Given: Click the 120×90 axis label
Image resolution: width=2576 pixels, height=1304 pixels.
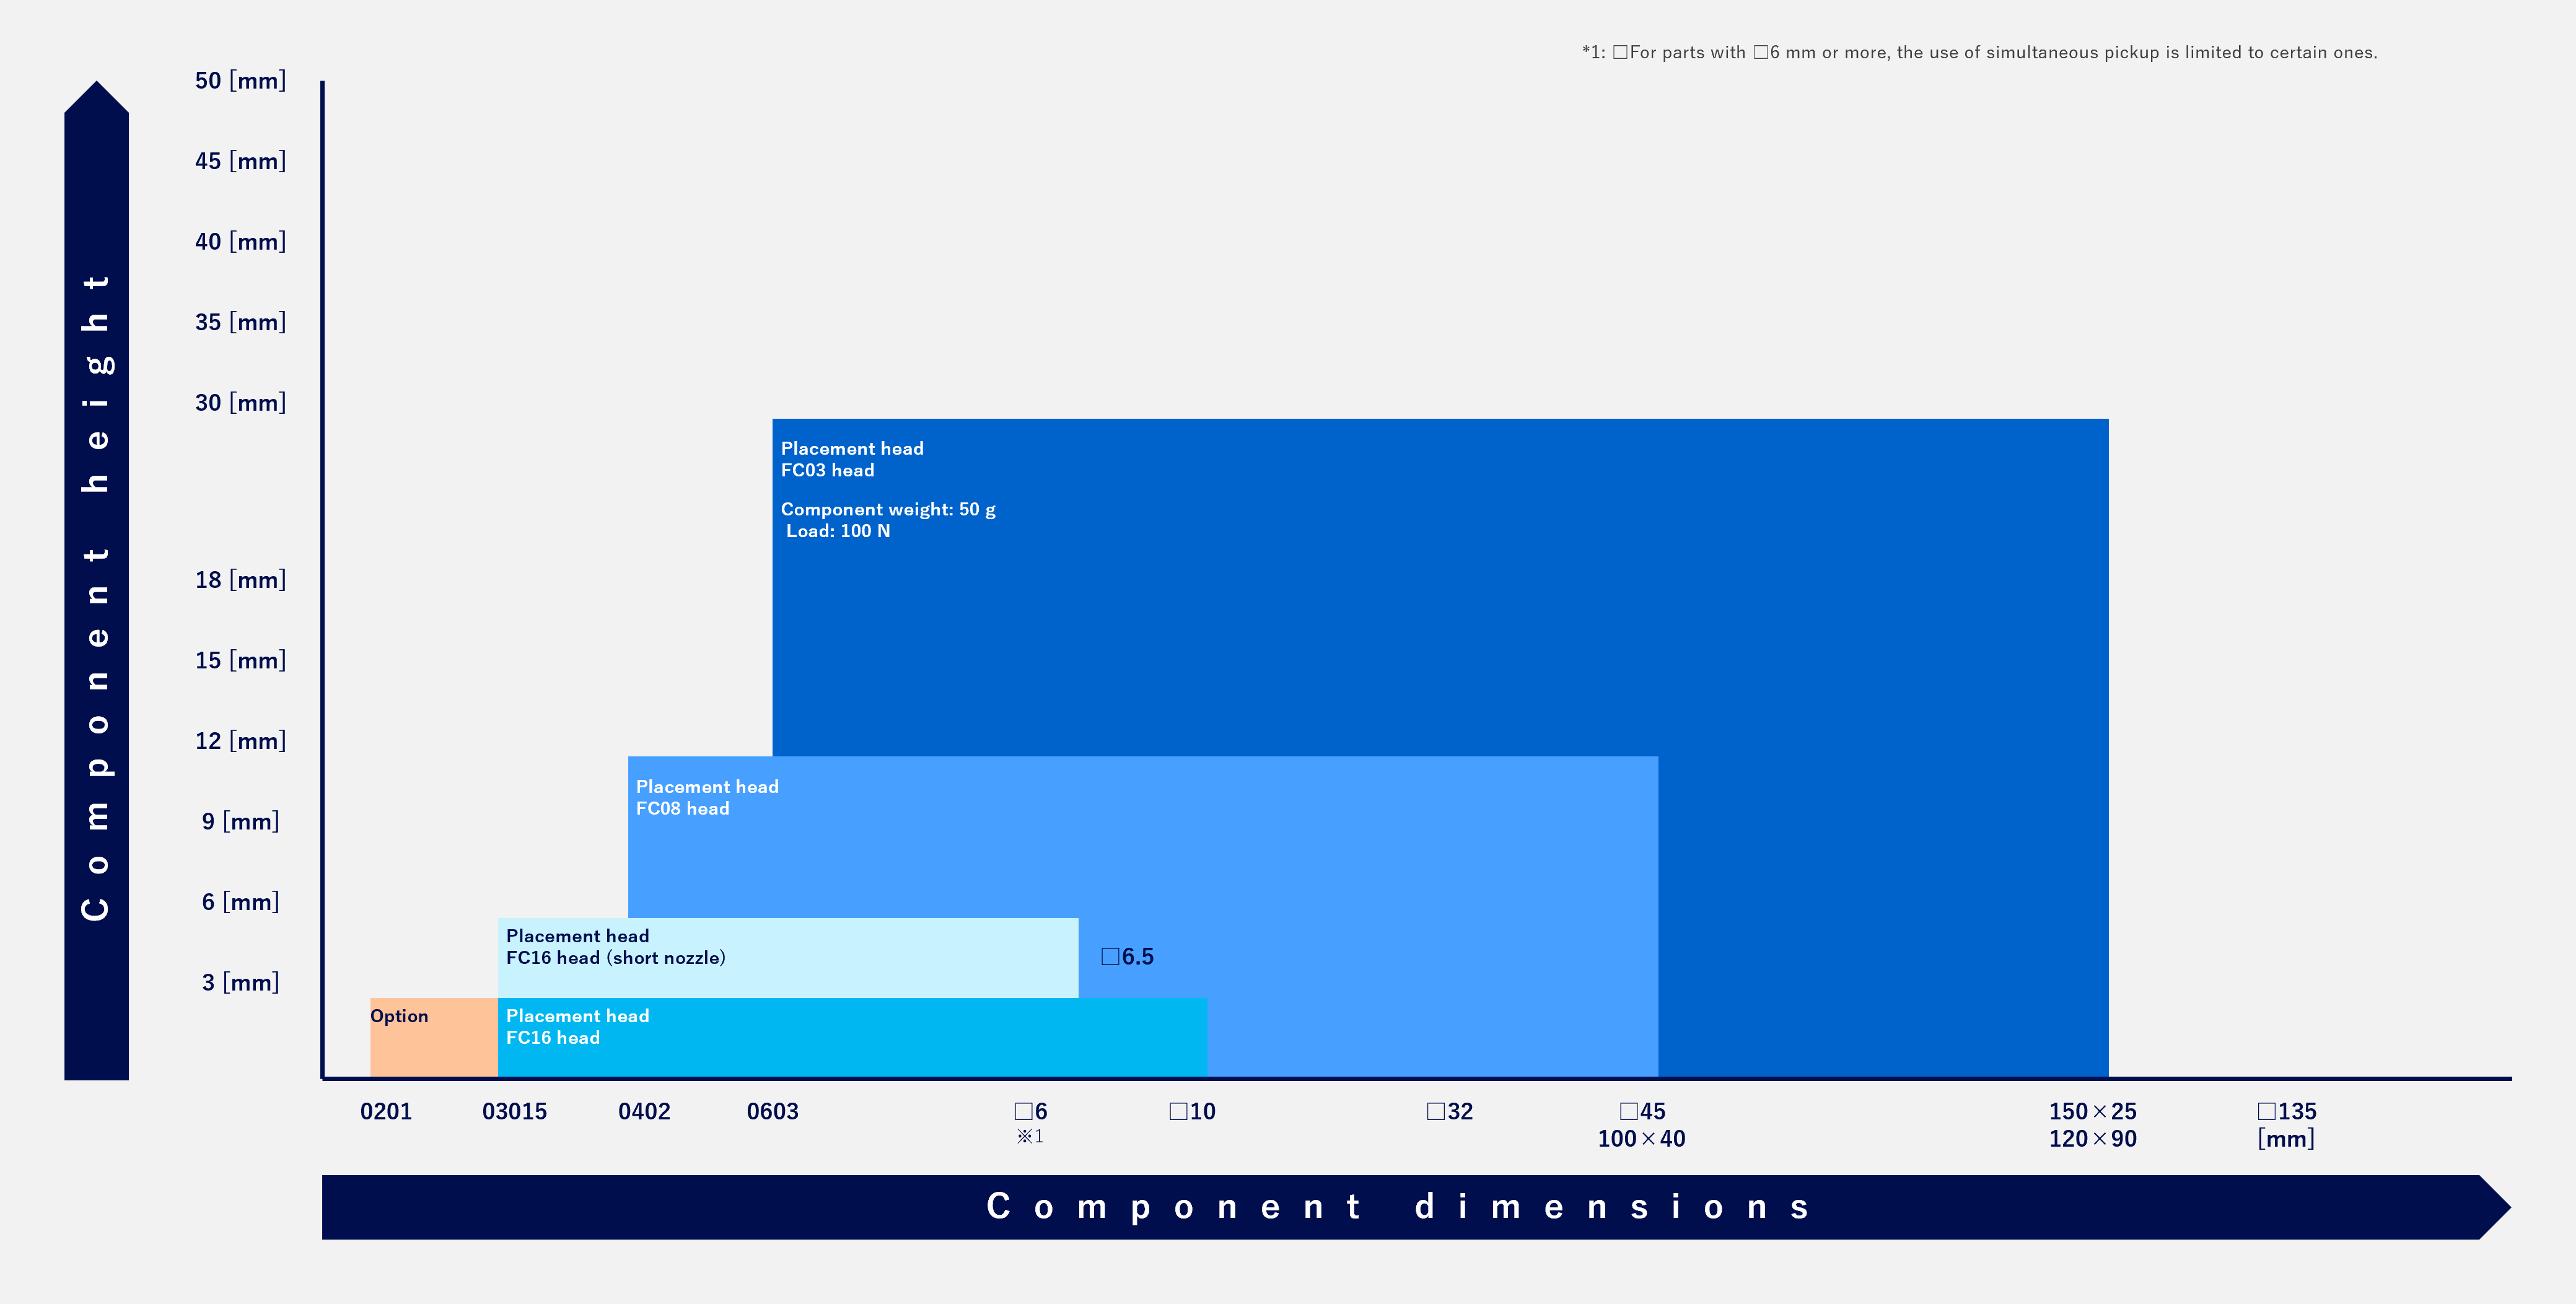Looking at the screenshot, I should pos(2092,1139).
